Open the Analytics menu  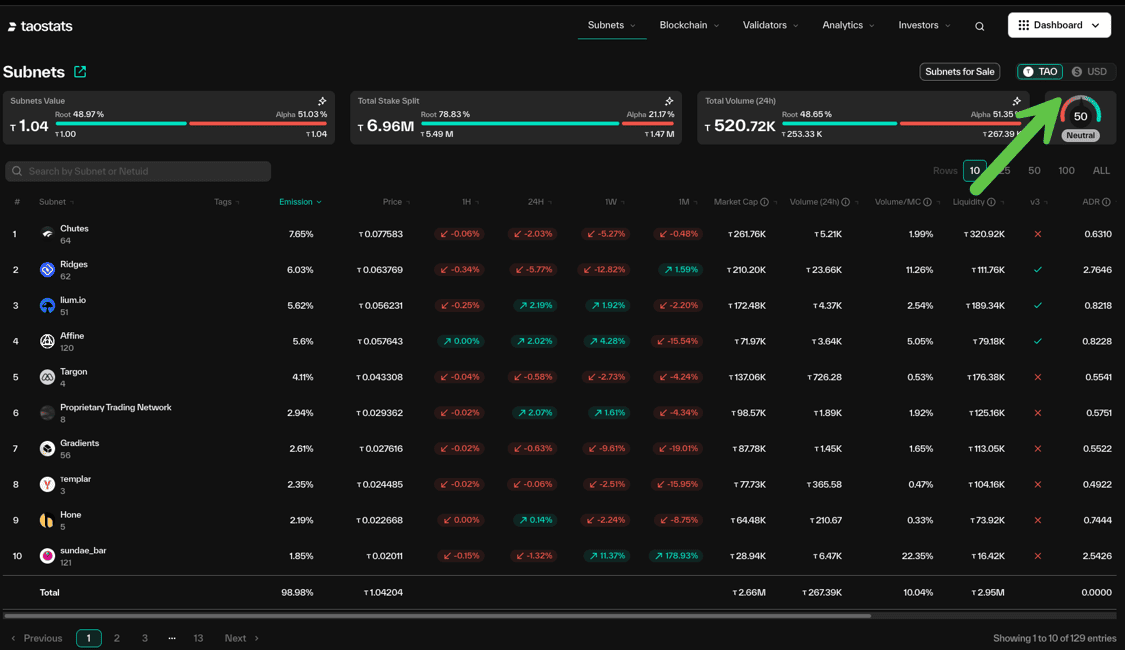click(x=848, y=25)
